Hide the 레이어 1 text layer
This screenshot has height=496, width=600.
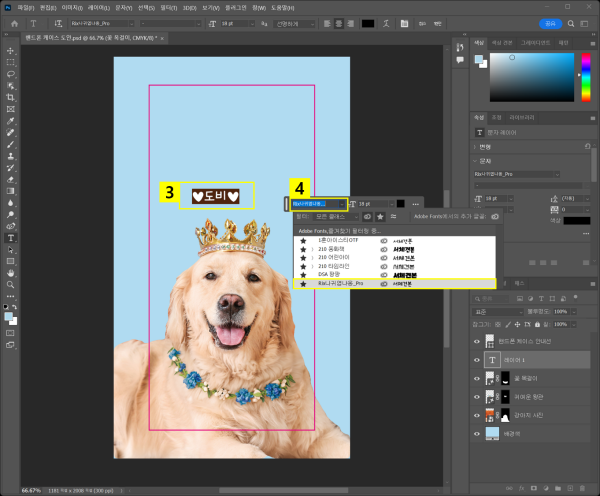click(x=477, y=360)
